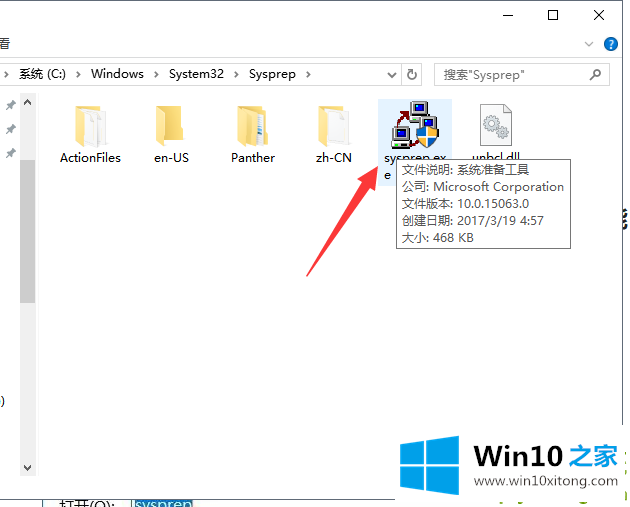Minimize the Explorer window
630x507 pixels.
click(508, 16)
